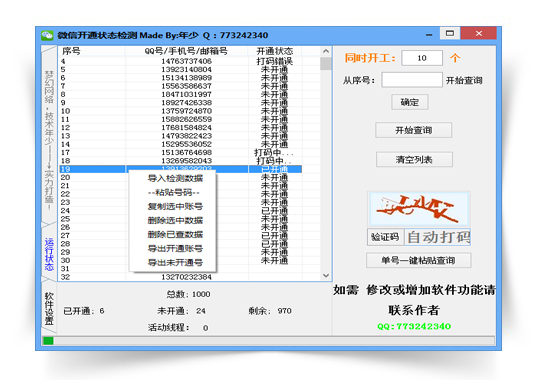The image size is (539, 380).
Task: Select row with number 17681584824
Action: coord(180,128)
